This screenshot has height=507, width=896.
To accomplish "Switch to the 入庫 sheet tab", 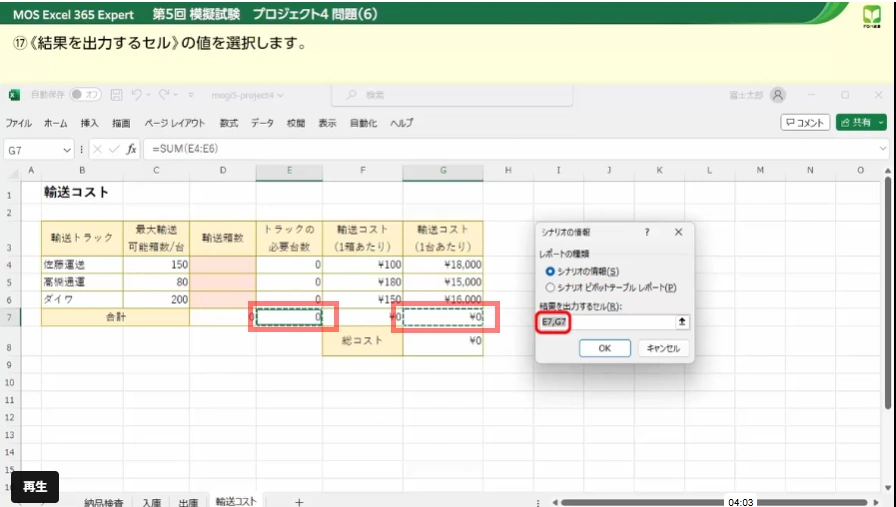I will (x=151, y=502).
